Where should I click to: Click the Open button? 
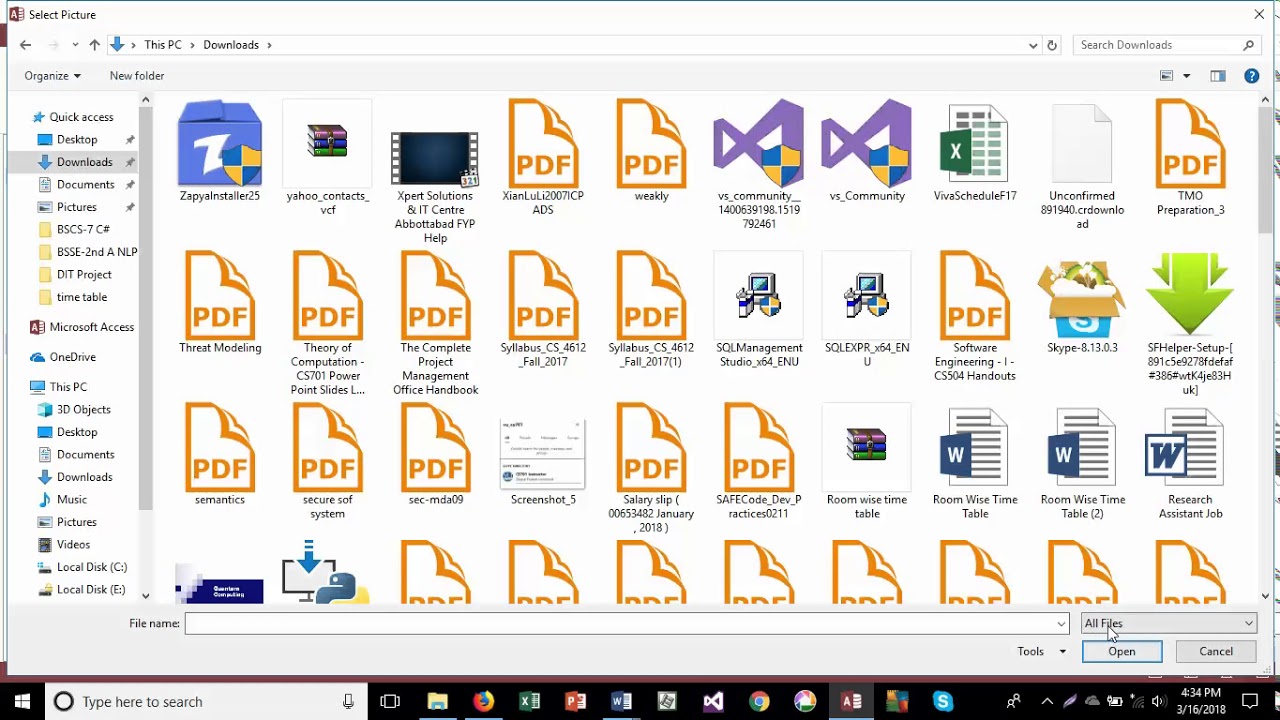(1122, 651)
